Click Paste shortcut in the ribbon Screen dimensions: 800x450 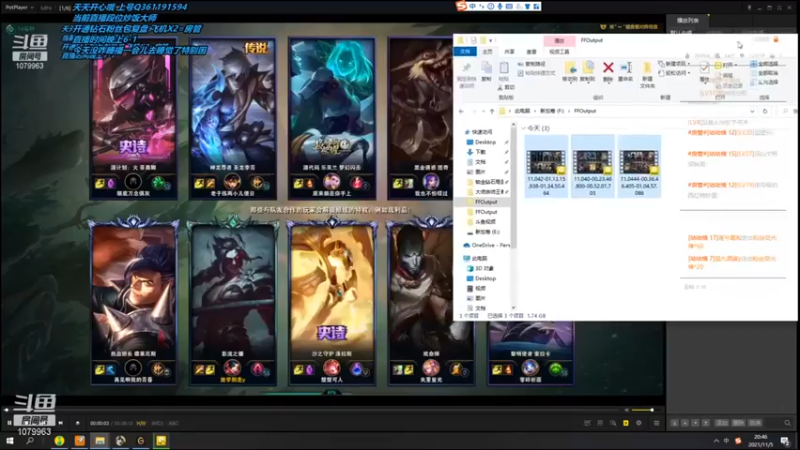[x=536, y=73]
